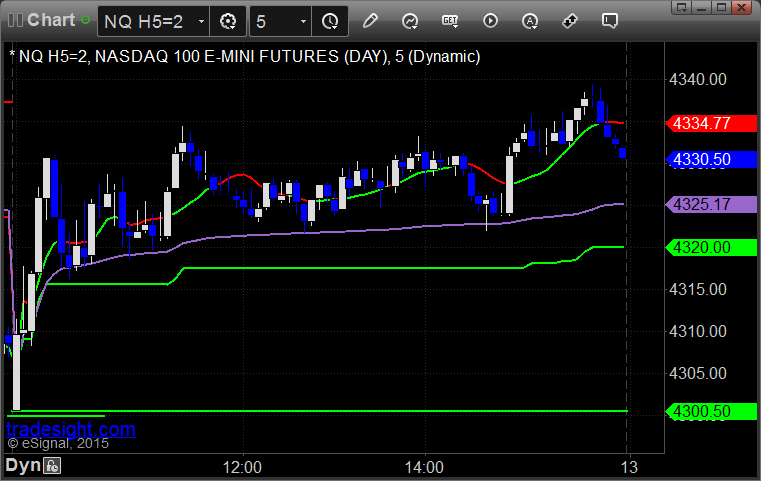Click the 4315.00 price axis label

click(698, 290)
